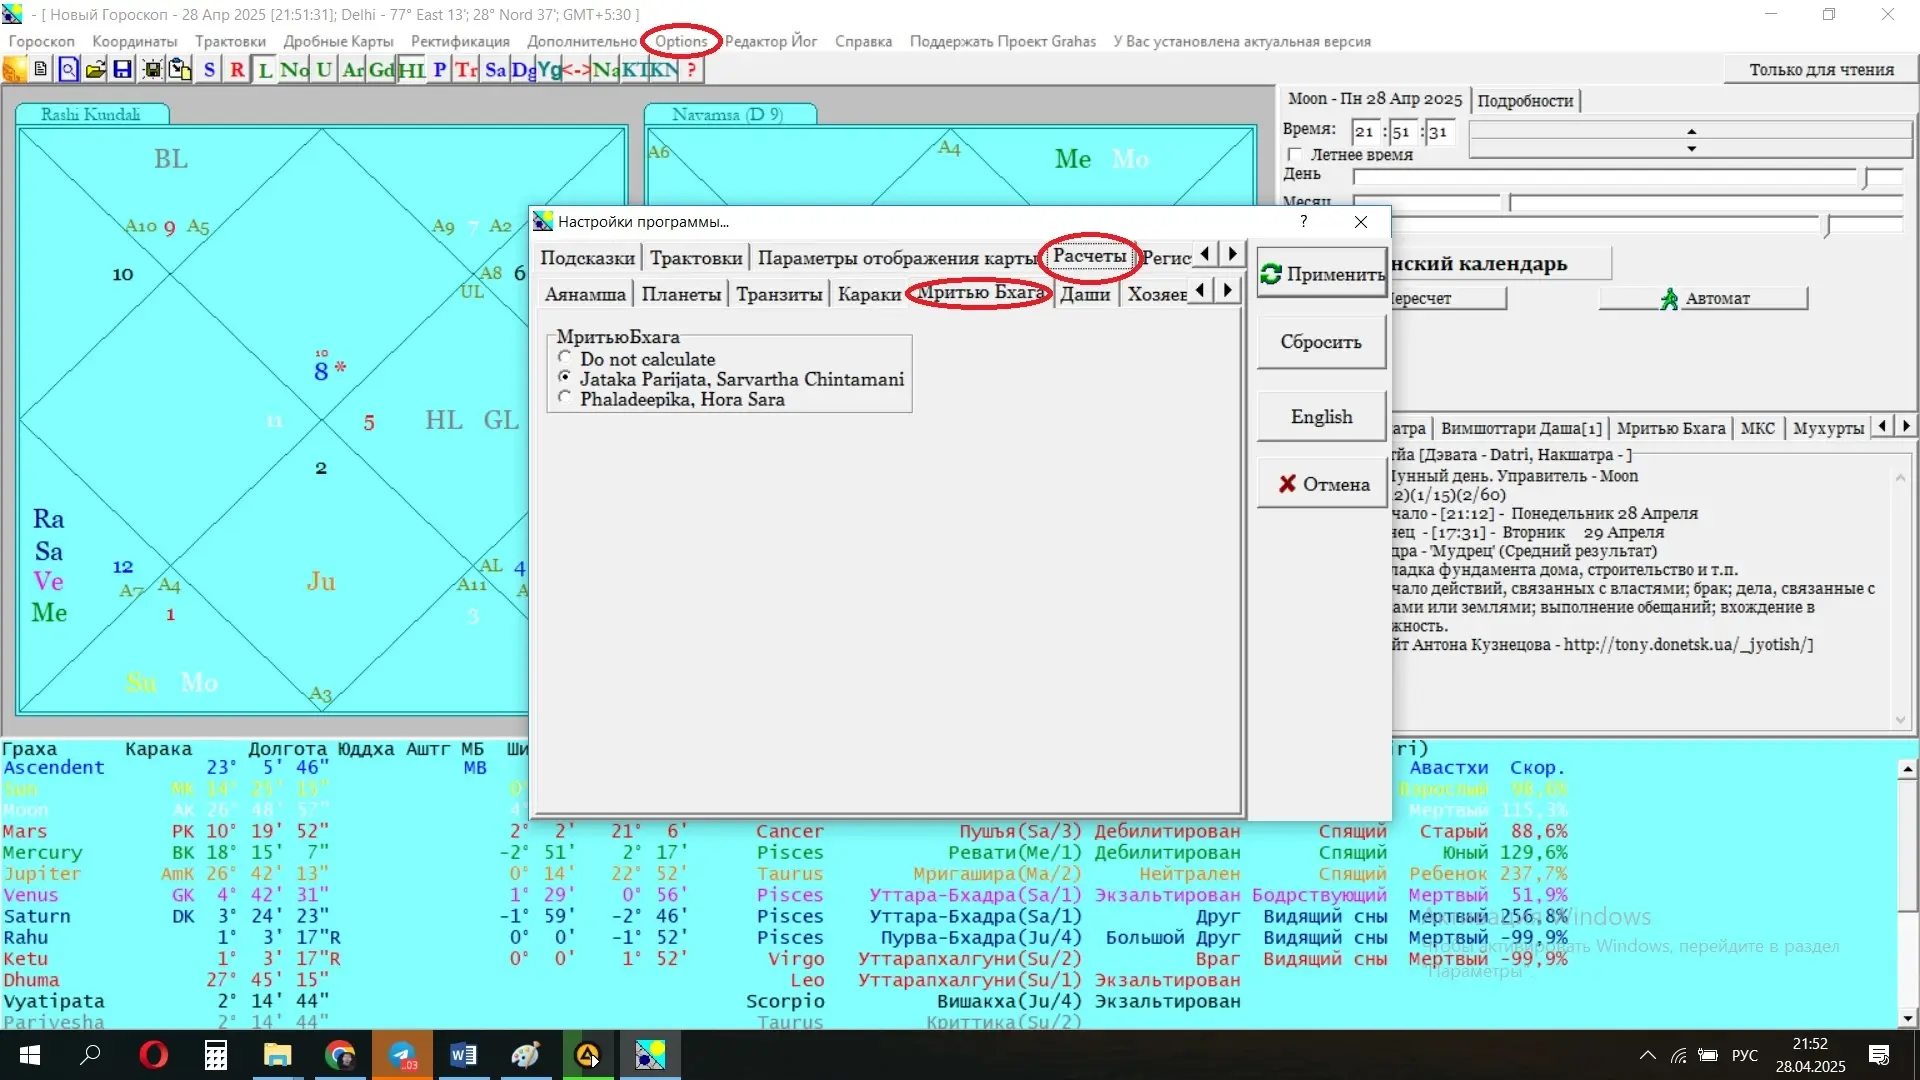Image resolution: width=1920 pixels, height=1080 pixels.
Task: Enable the Летнее время checkbox
Action: 1296,155
